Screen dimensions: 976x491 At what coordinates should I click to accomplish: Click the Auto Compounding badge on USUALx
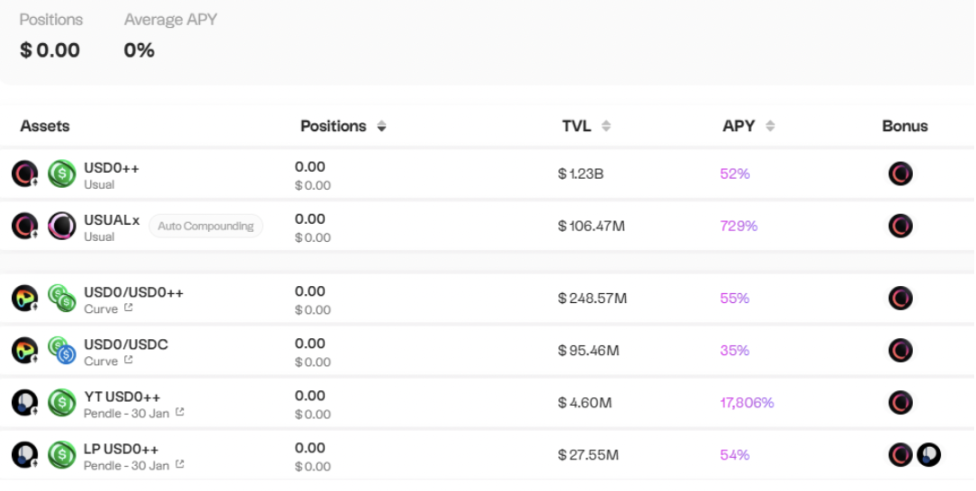pyautogui.click(x=206, y=226)
